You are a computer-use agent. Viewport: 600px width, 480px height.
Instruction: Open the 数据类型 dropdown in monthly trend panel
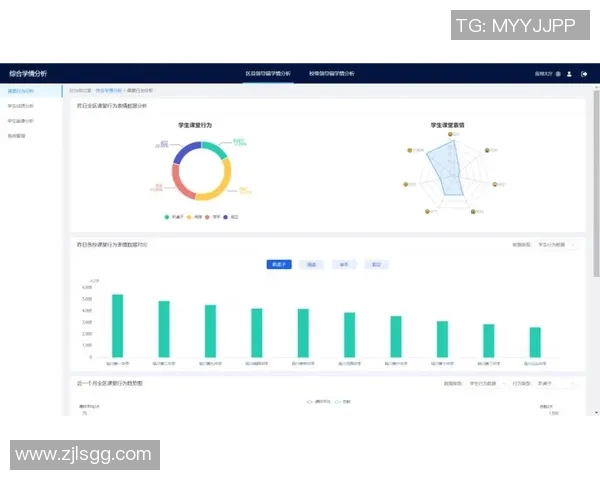[487, 383]
